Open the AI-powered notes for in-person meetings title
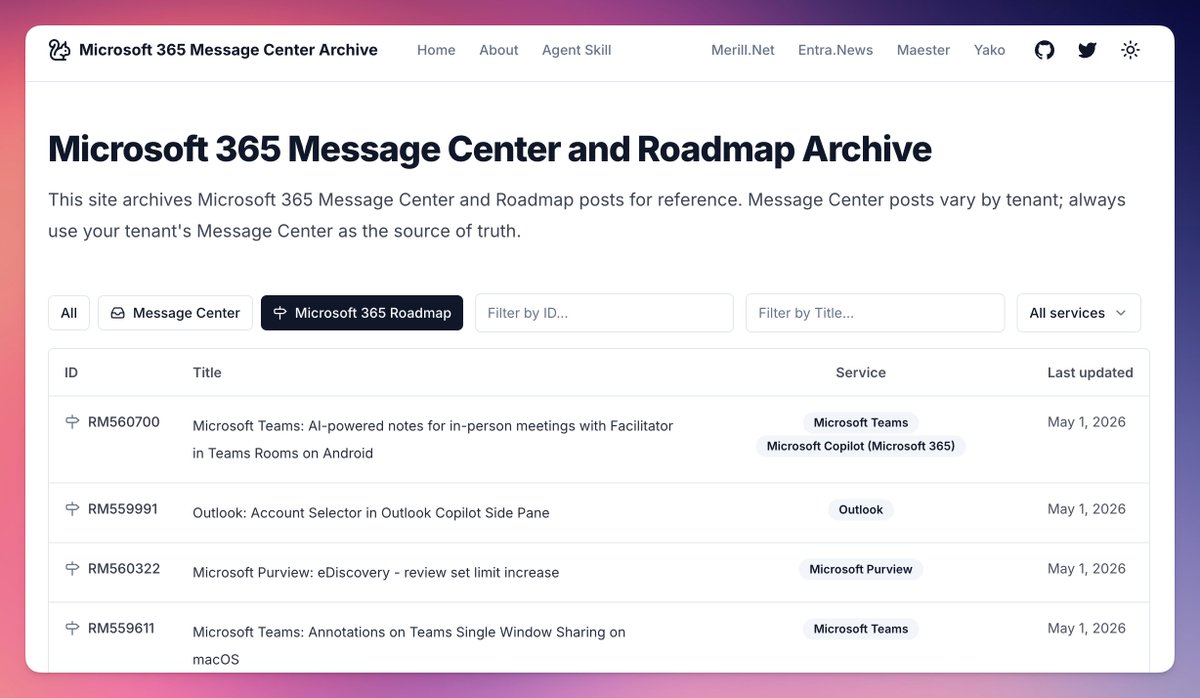This screenshot has width=1200, height=698. tap(433, 439)
